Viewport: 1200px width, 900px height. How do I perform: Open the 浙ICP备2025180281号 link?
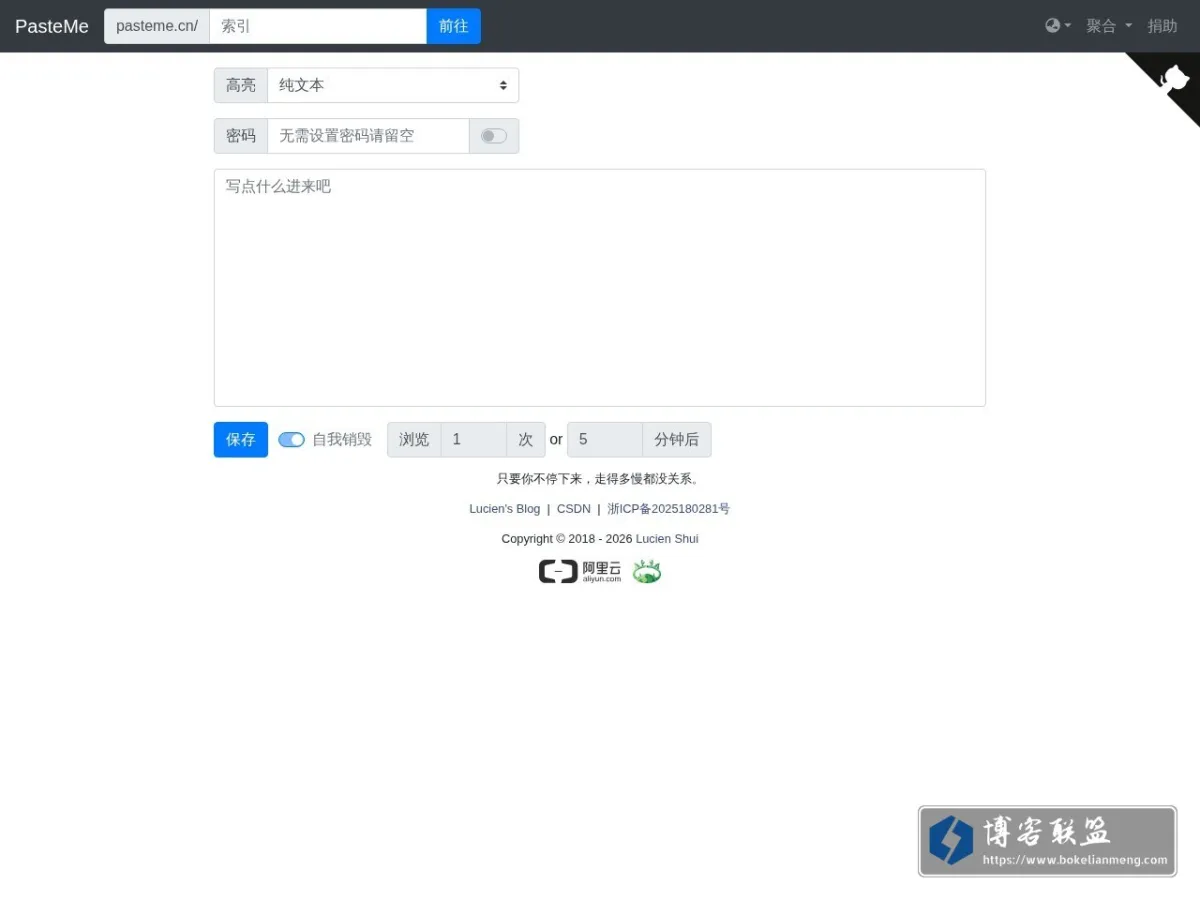pyautogui.click(x=669, y=509)
